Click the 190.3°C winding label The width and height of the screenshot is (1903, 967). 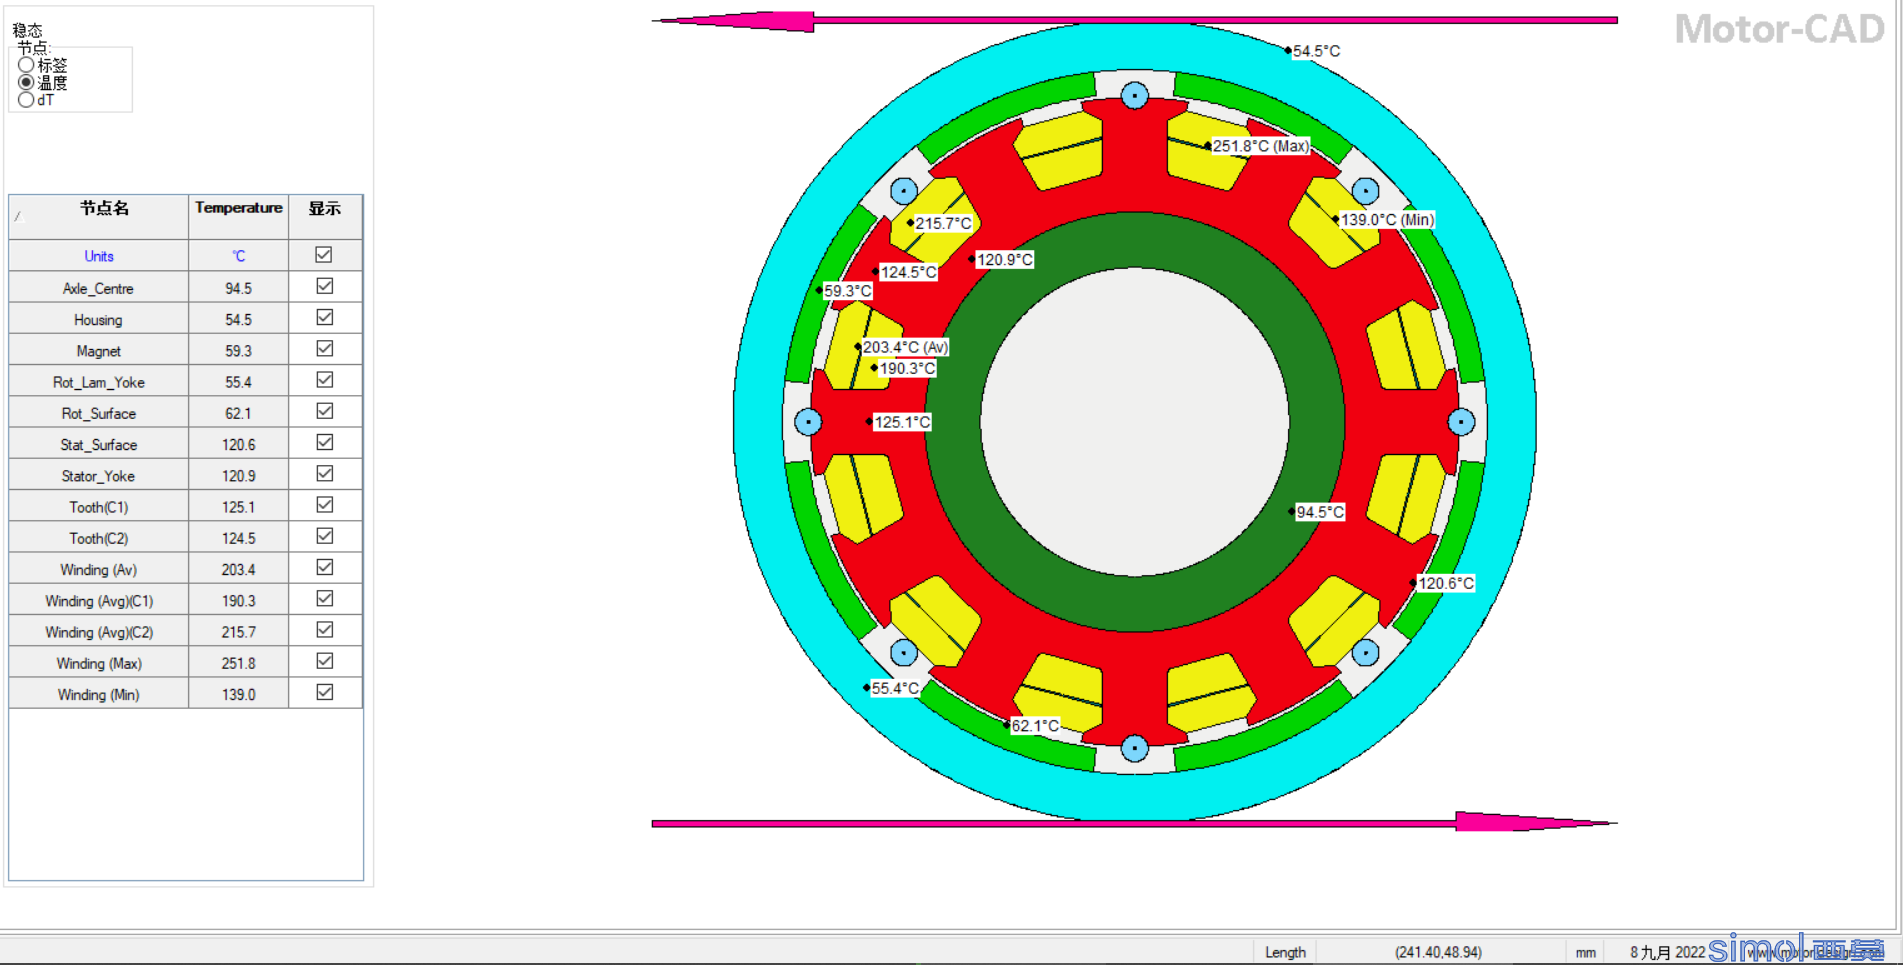(x=907, y=368)
